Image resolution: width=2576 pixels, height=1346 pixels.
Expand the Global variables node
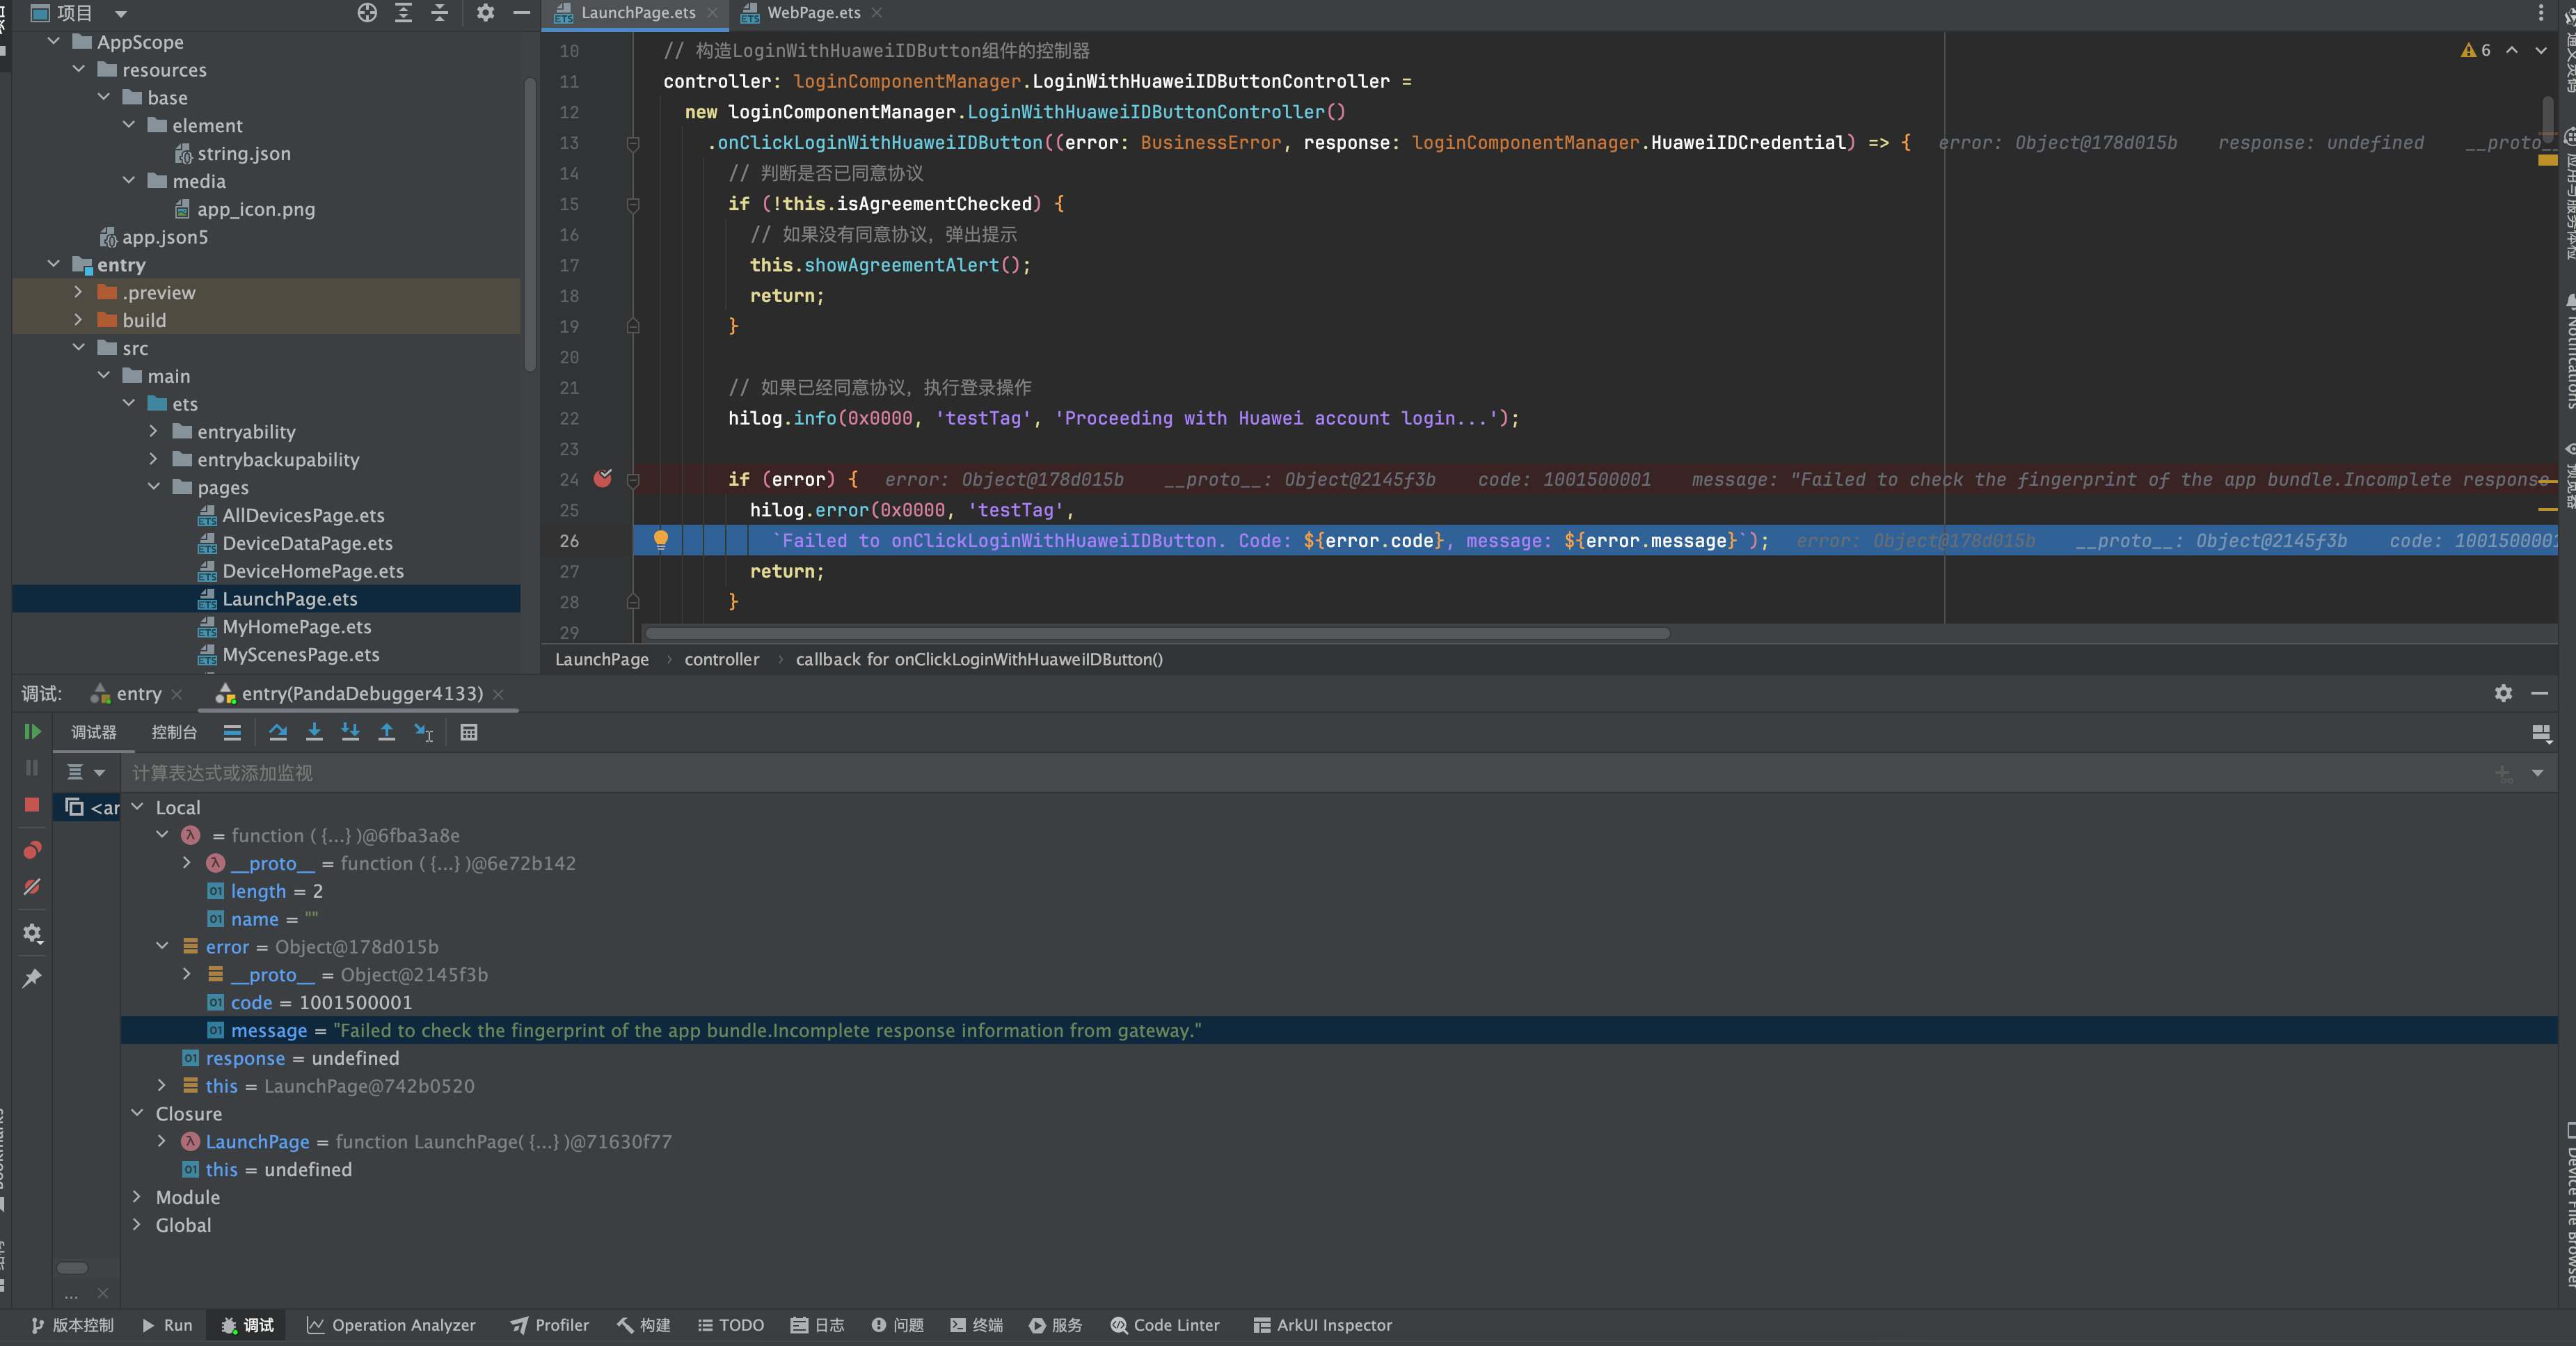tap(137, 1224)
